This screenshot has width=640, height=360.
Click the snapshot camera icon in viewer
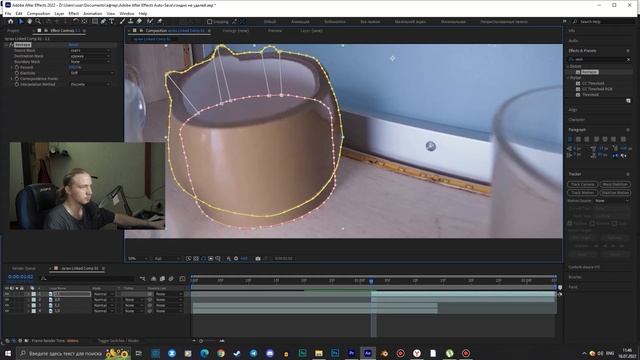point(258,258)
